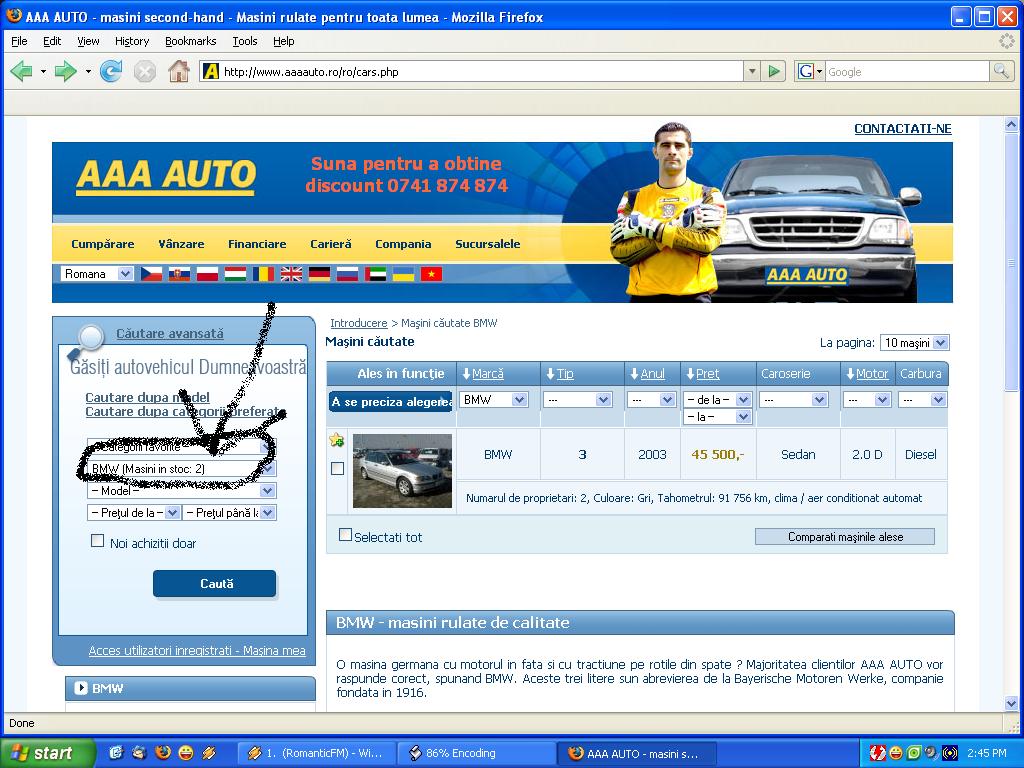Open the Tip filter dropdown

coord(578,400)
